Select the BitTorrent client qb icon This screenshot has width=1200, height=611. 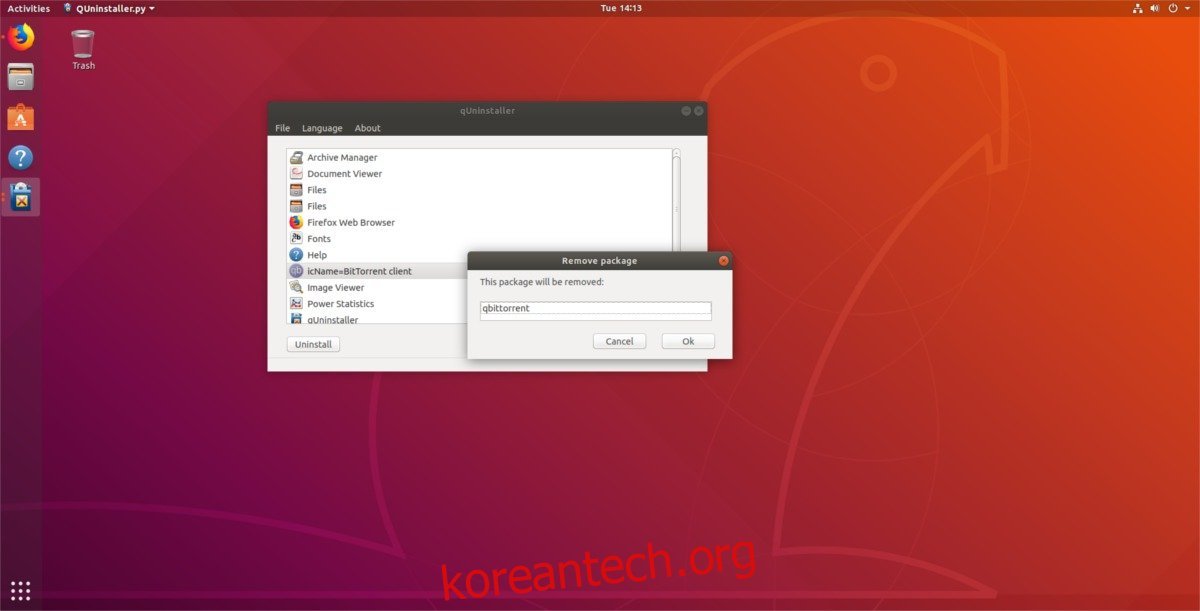[296, 270]
